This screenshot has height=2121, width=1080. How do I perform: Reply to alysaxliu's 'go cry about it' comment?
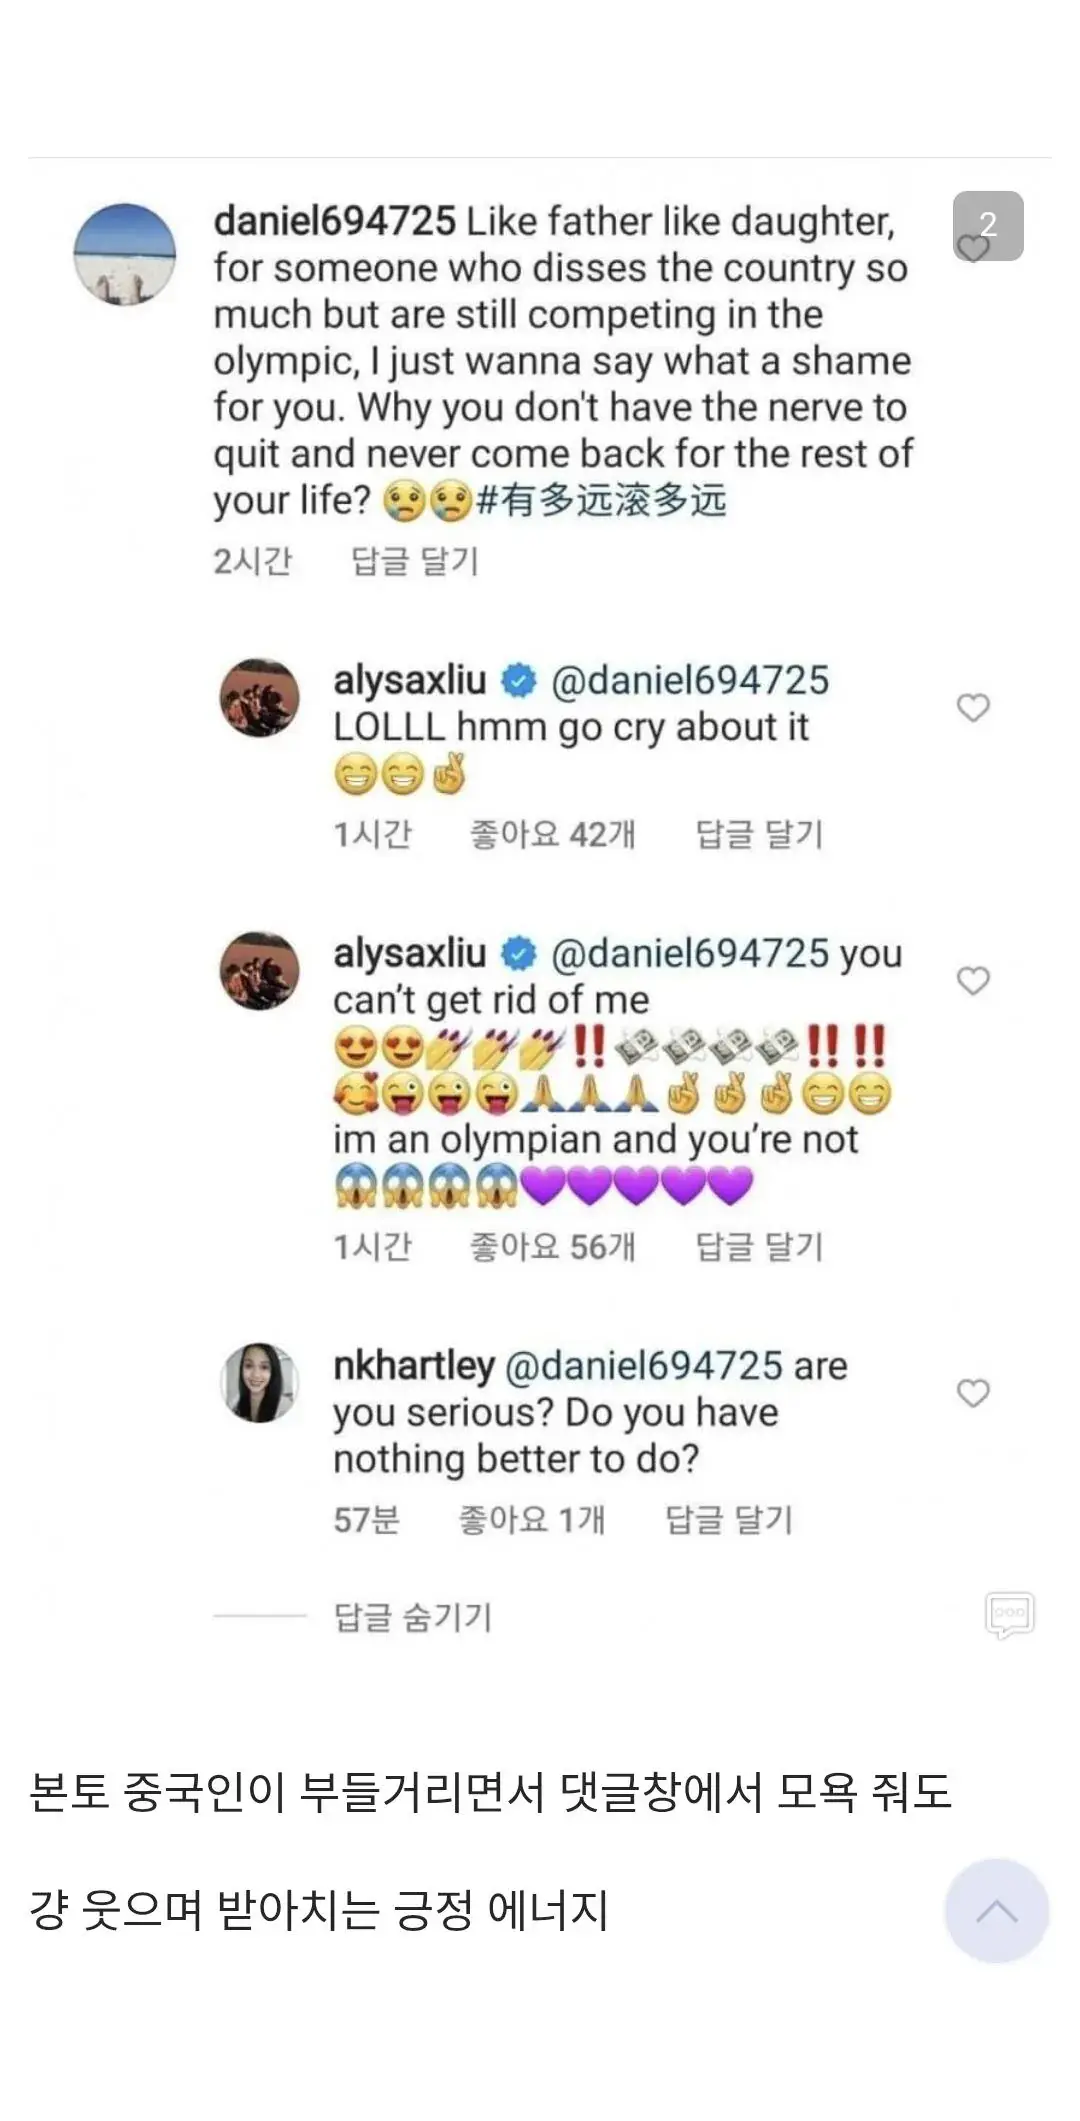(759, 834)
